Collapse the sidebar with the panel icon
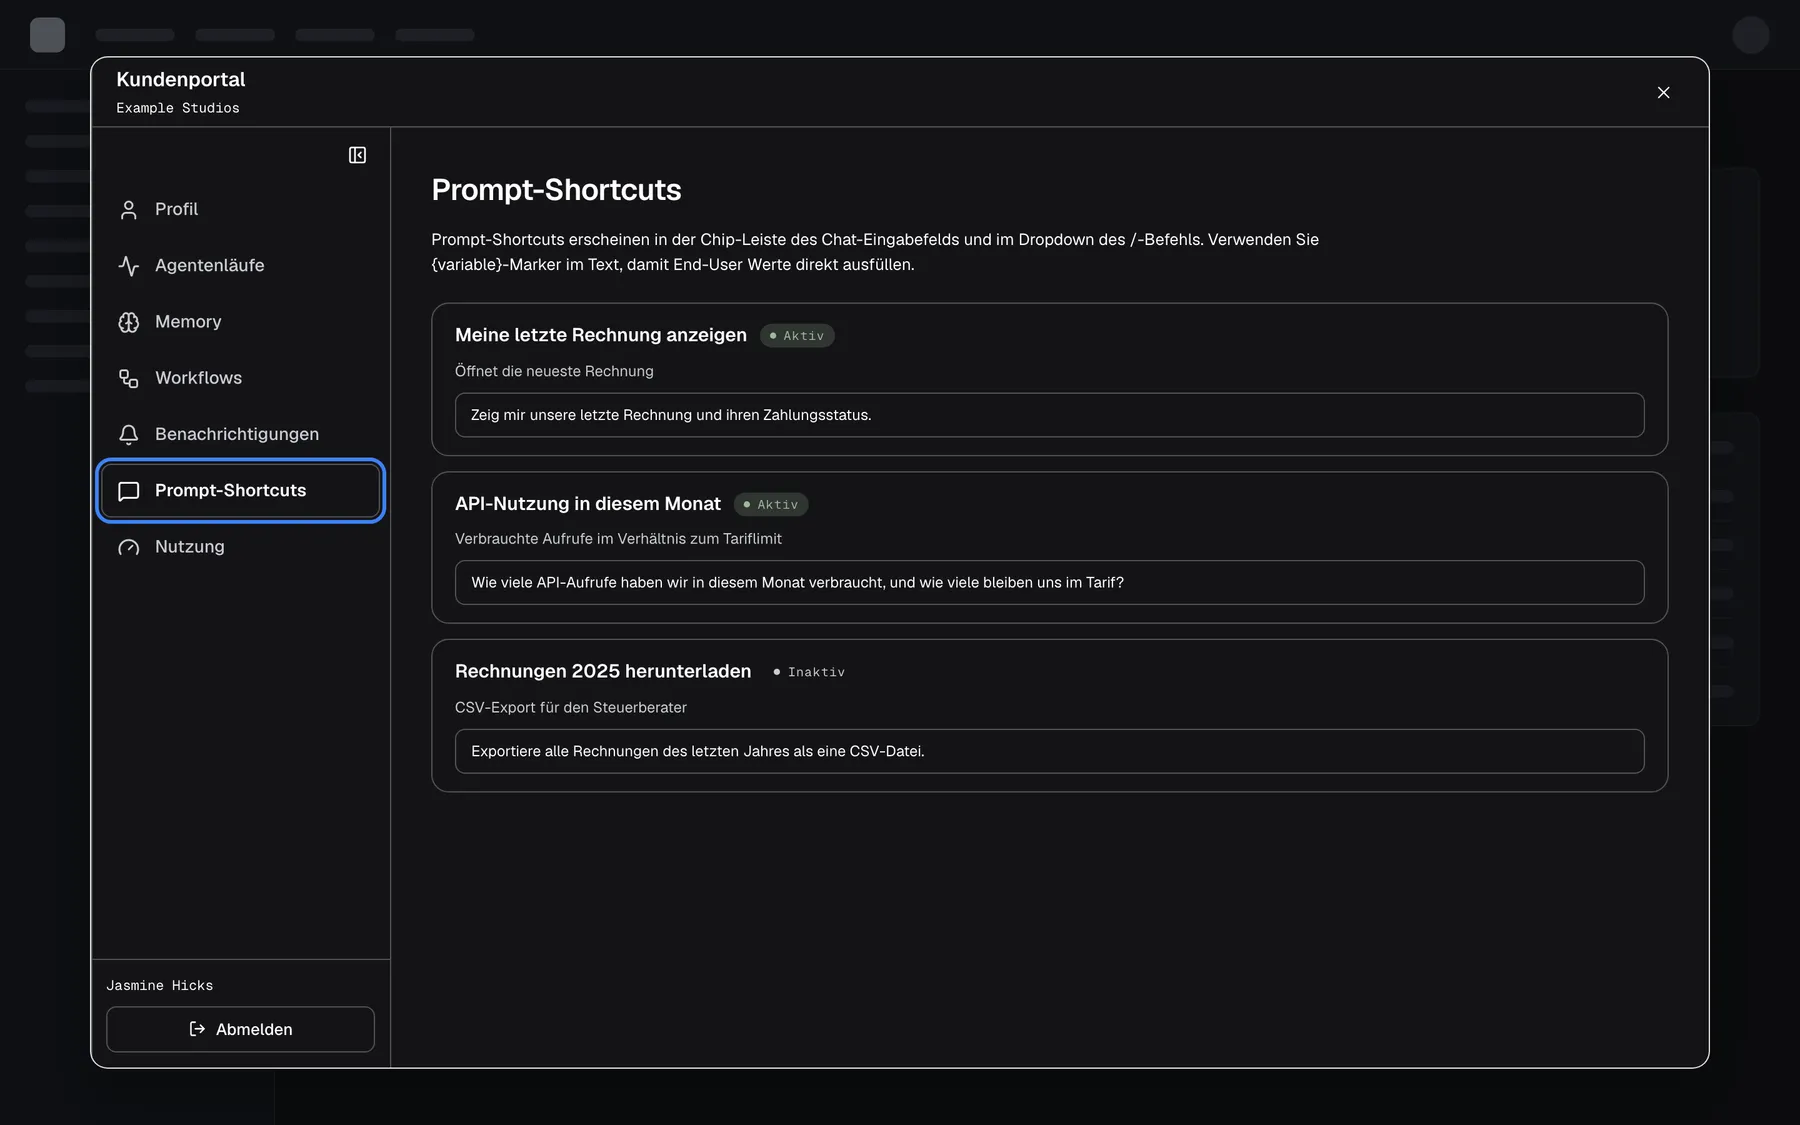This screenshot has width=1800, height=1125. point(357,155)
